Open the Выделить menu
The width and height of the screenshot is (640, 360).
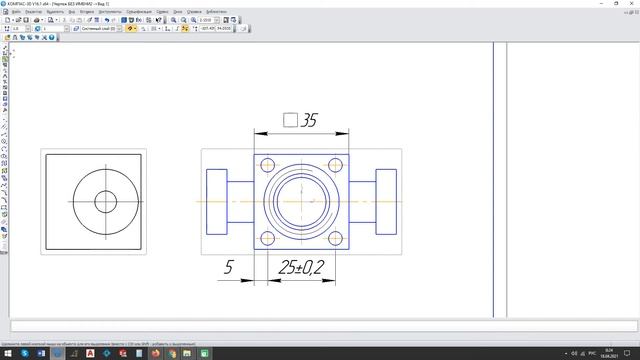[55, 11]
